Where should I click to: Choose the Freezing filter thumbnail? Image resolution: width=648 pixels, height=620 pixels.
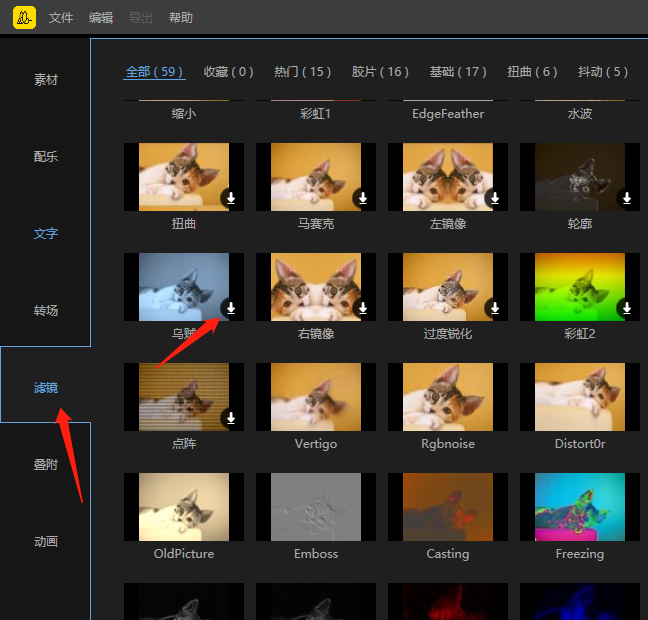tap(580, 507)
